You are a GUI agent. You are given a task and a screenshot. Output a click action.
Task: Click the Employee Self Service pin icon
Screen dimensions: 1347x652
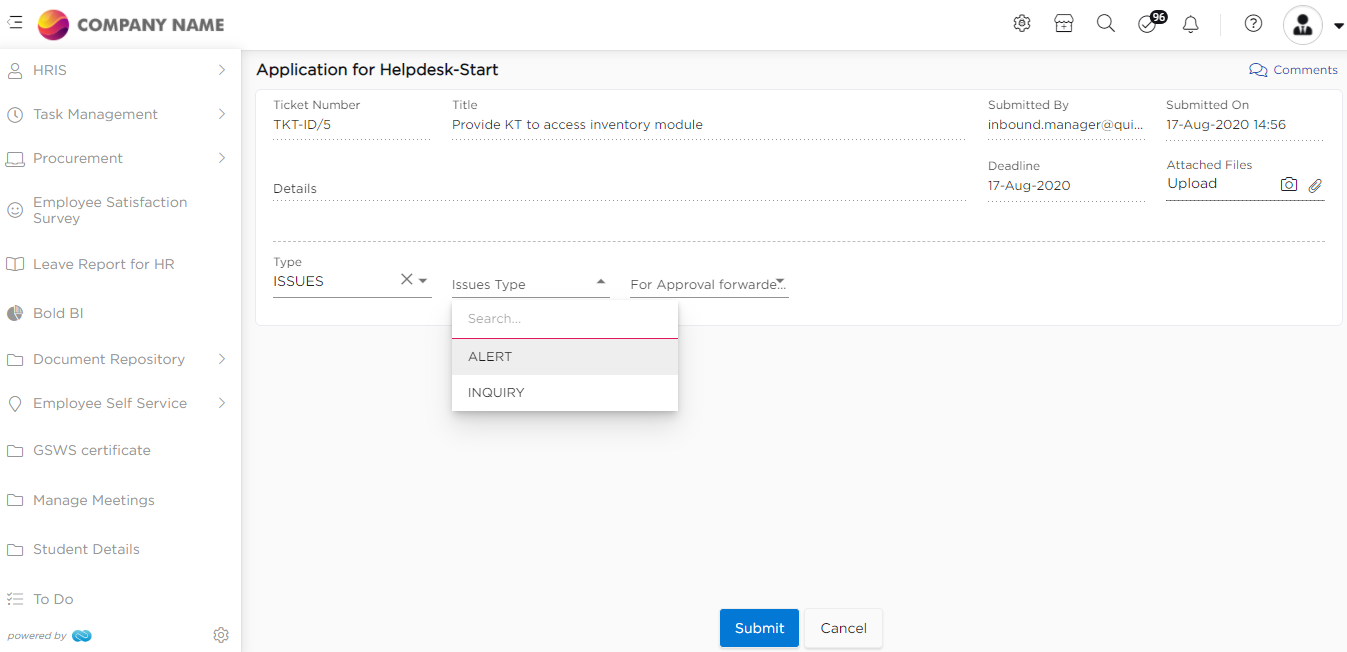point(15,404)
